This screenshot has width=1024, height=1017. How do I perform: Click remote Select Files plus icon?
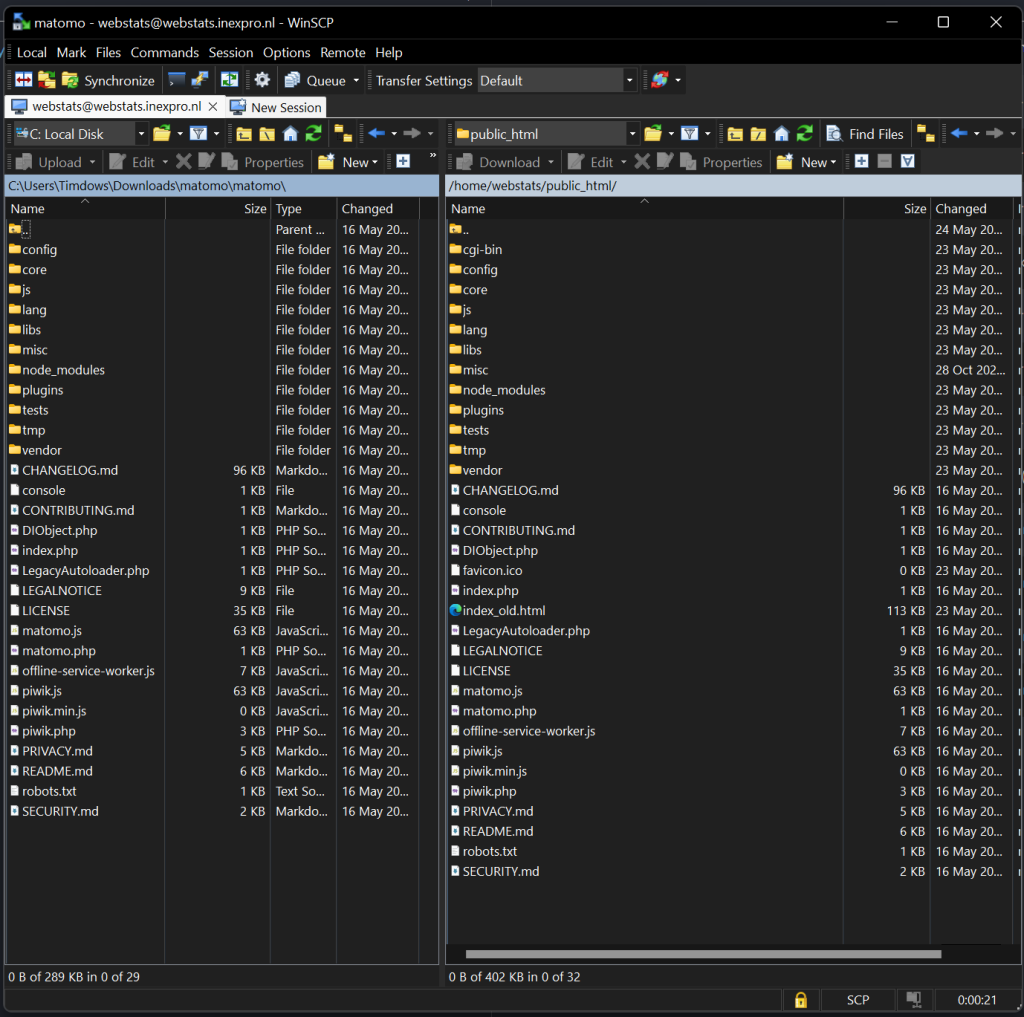coord(861,161)
